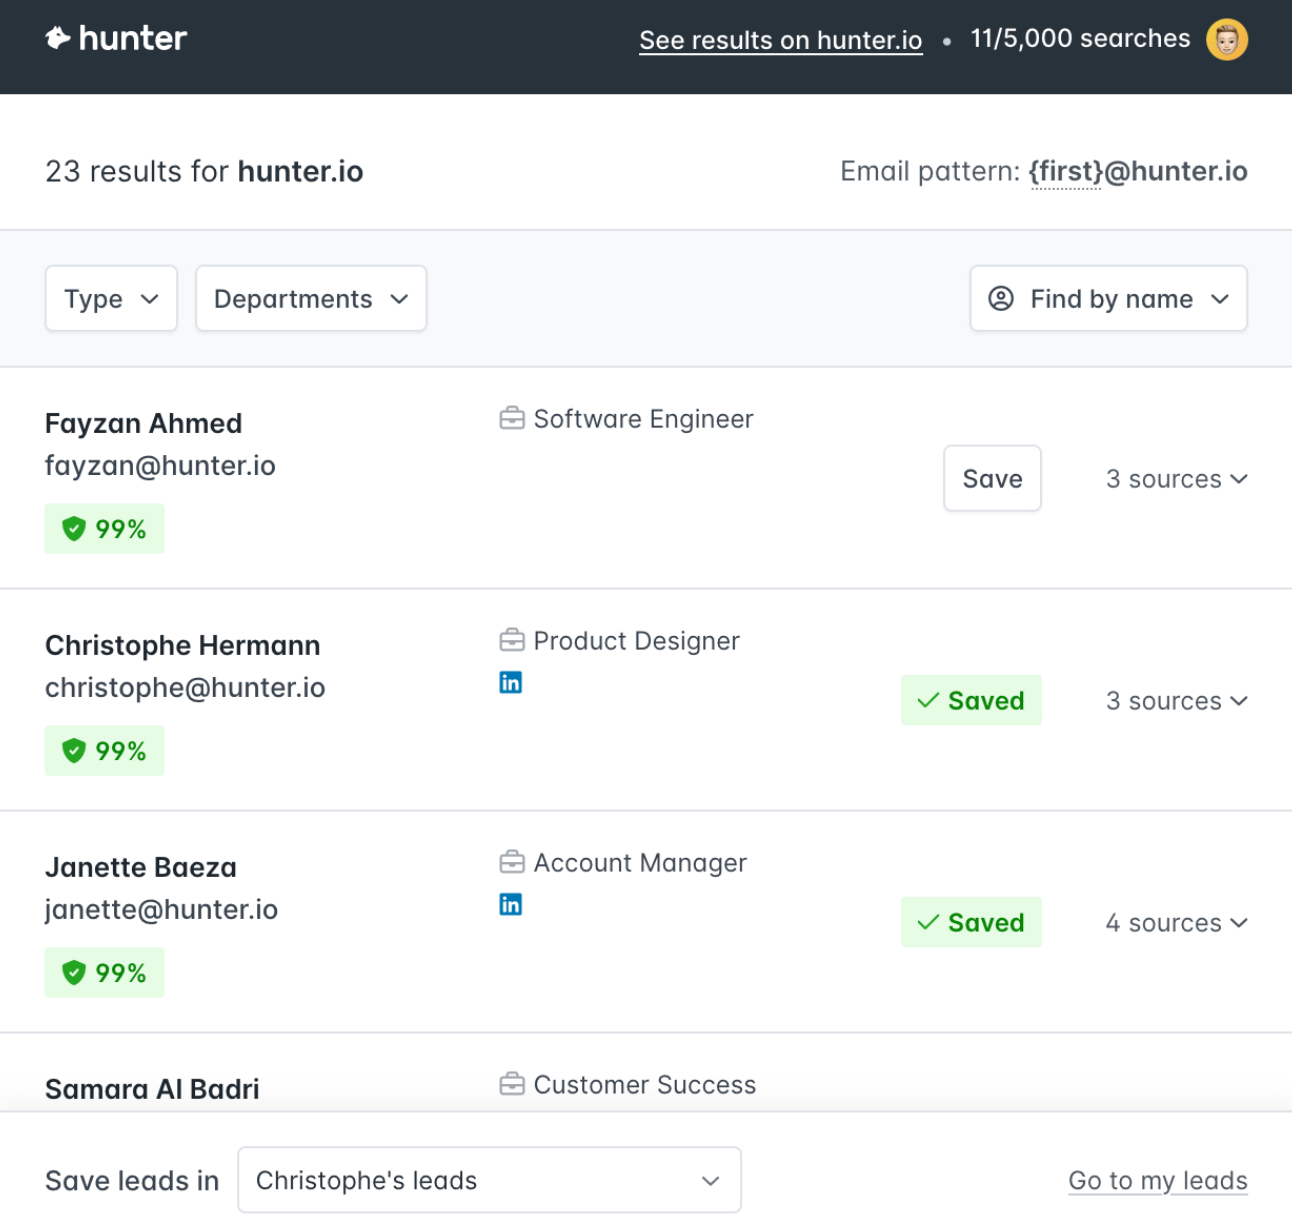Click the Account Manager job title

click(x=640, y=863)
